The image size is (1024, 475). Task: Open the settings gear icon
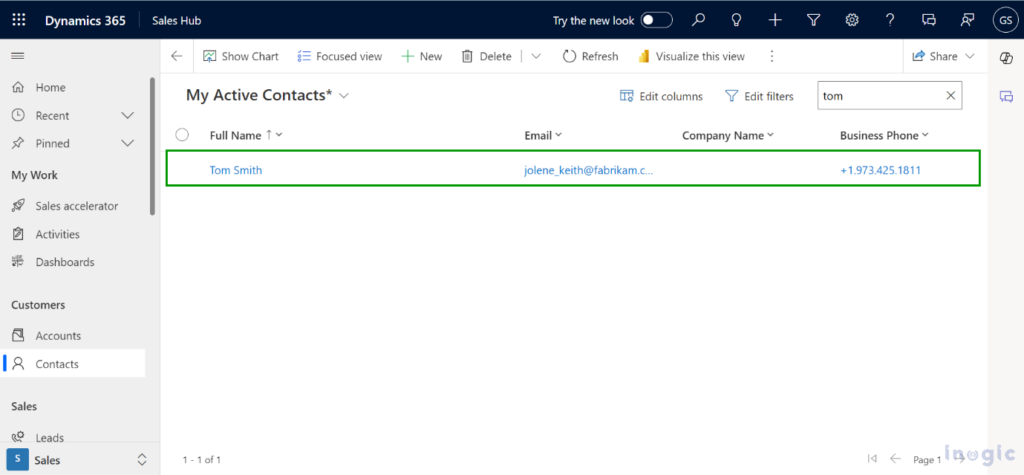[x=852, y=20]
